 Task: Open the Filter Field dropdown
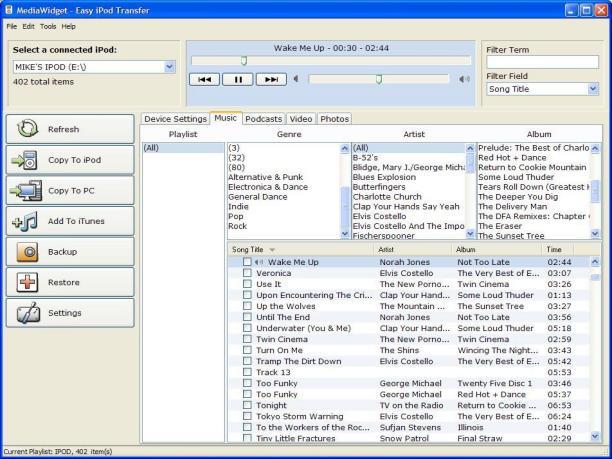(x=593, y=89)
